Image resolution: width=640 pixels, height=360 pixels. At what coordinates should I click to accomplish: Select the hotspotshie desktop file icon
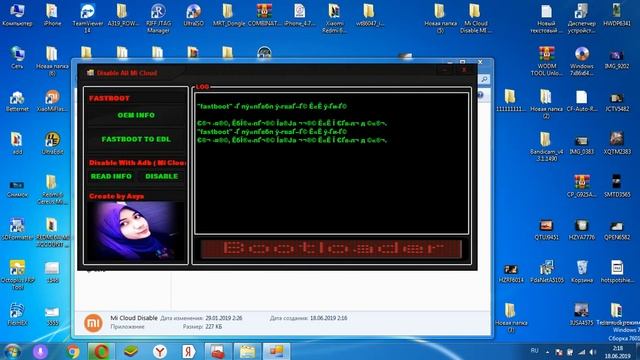617,271
